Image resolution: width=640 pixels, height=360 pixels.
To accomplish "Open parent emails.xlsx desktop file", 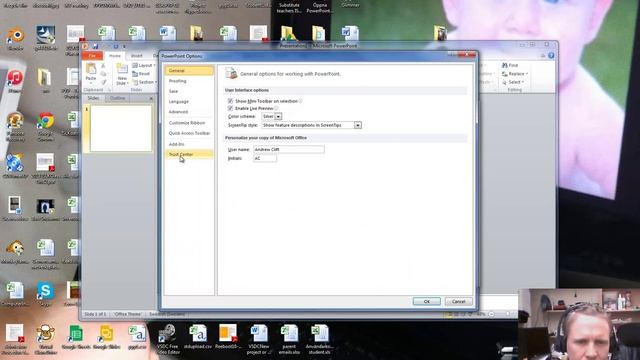I will click(x=289, y=339).
